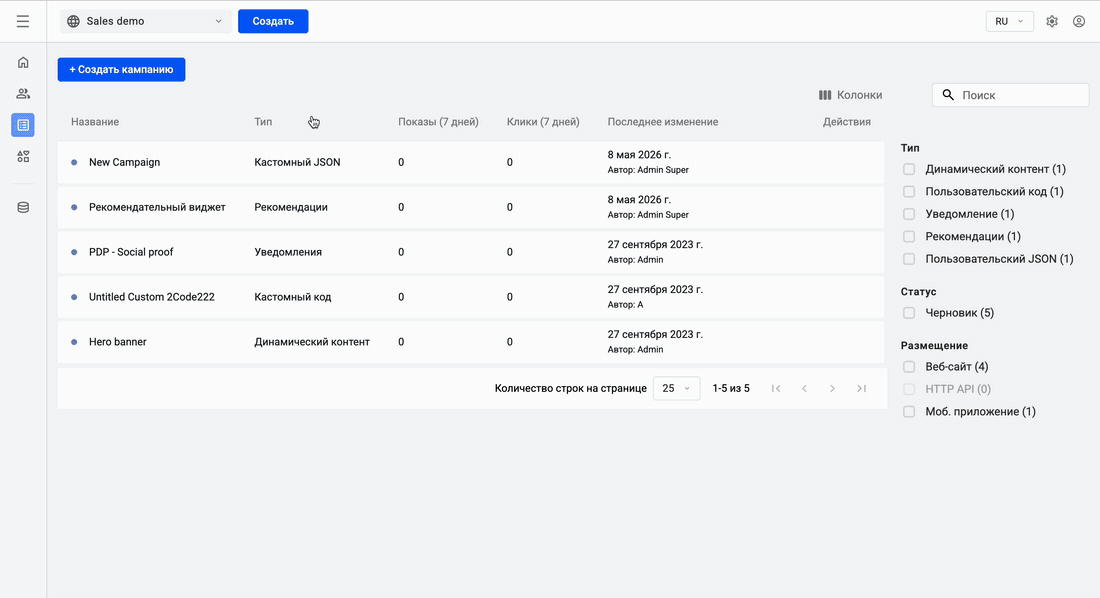
Task: Click Динамический контент type cell
Action: (312, 342)
